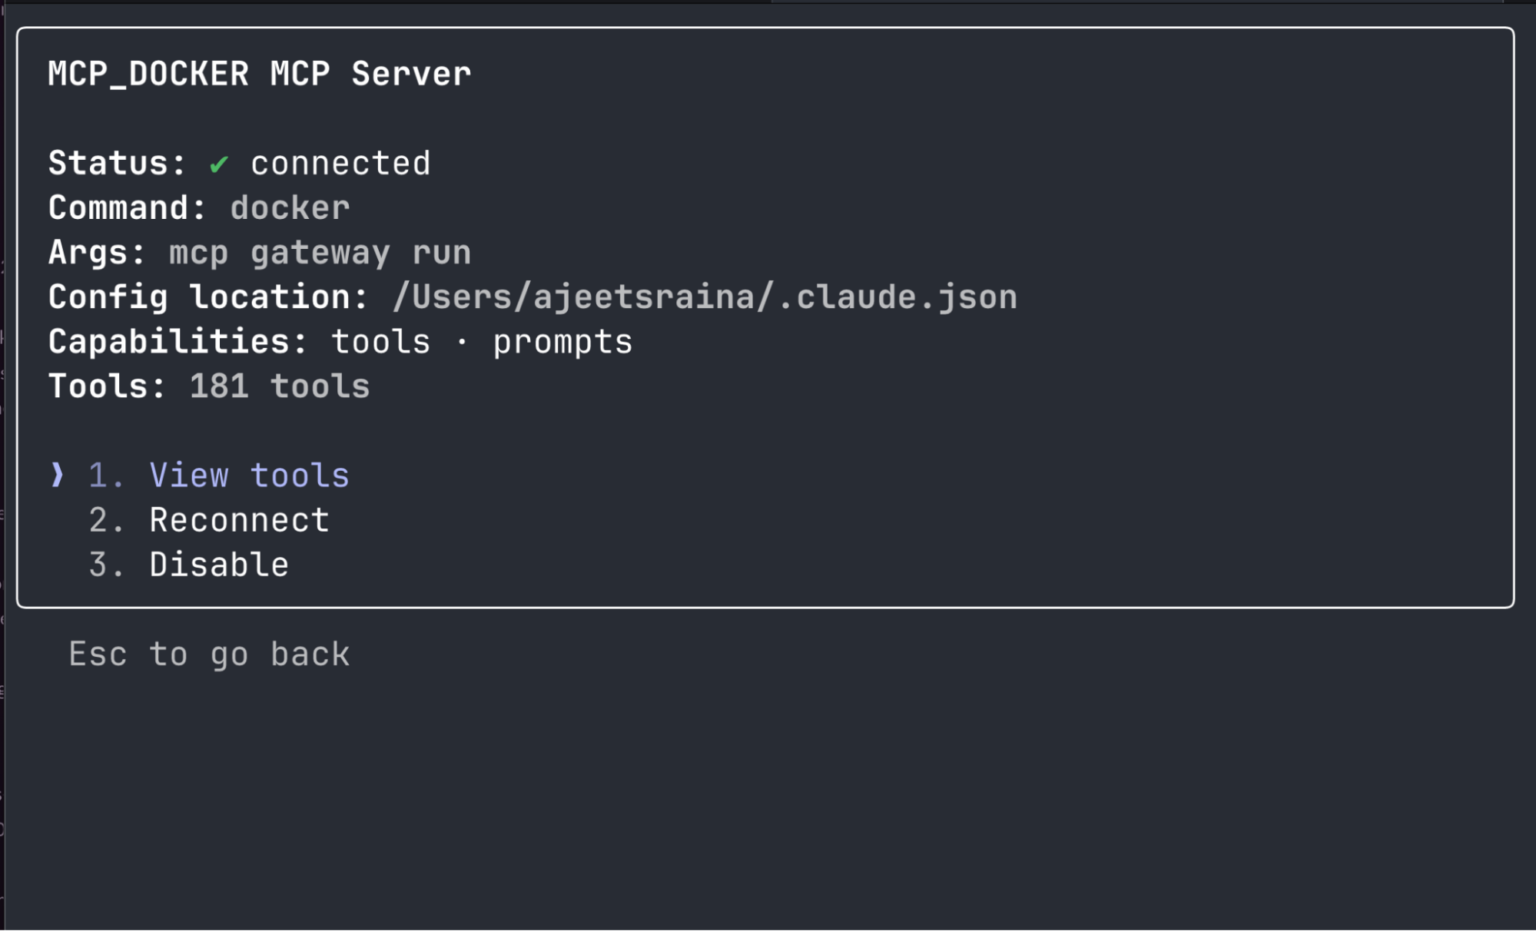Click the docker command value
The width and height of the screenshot is (1536, 931).
(289, 207)
